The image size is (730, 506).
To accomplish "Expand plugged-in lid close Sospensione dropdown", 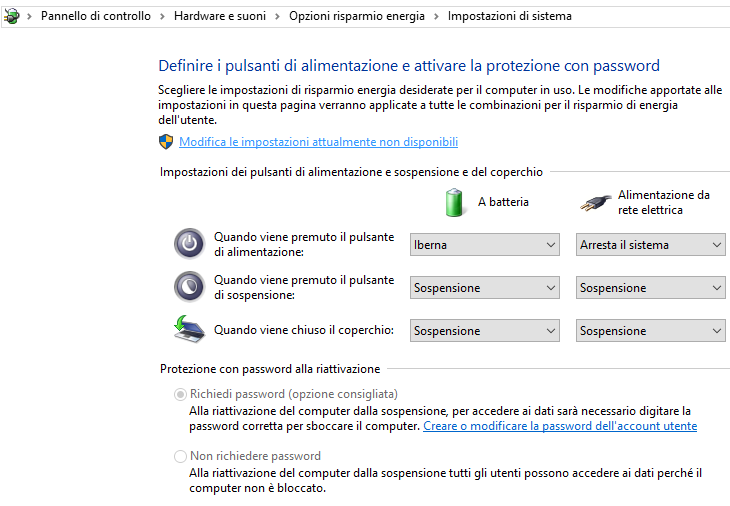I will point(651,331).
